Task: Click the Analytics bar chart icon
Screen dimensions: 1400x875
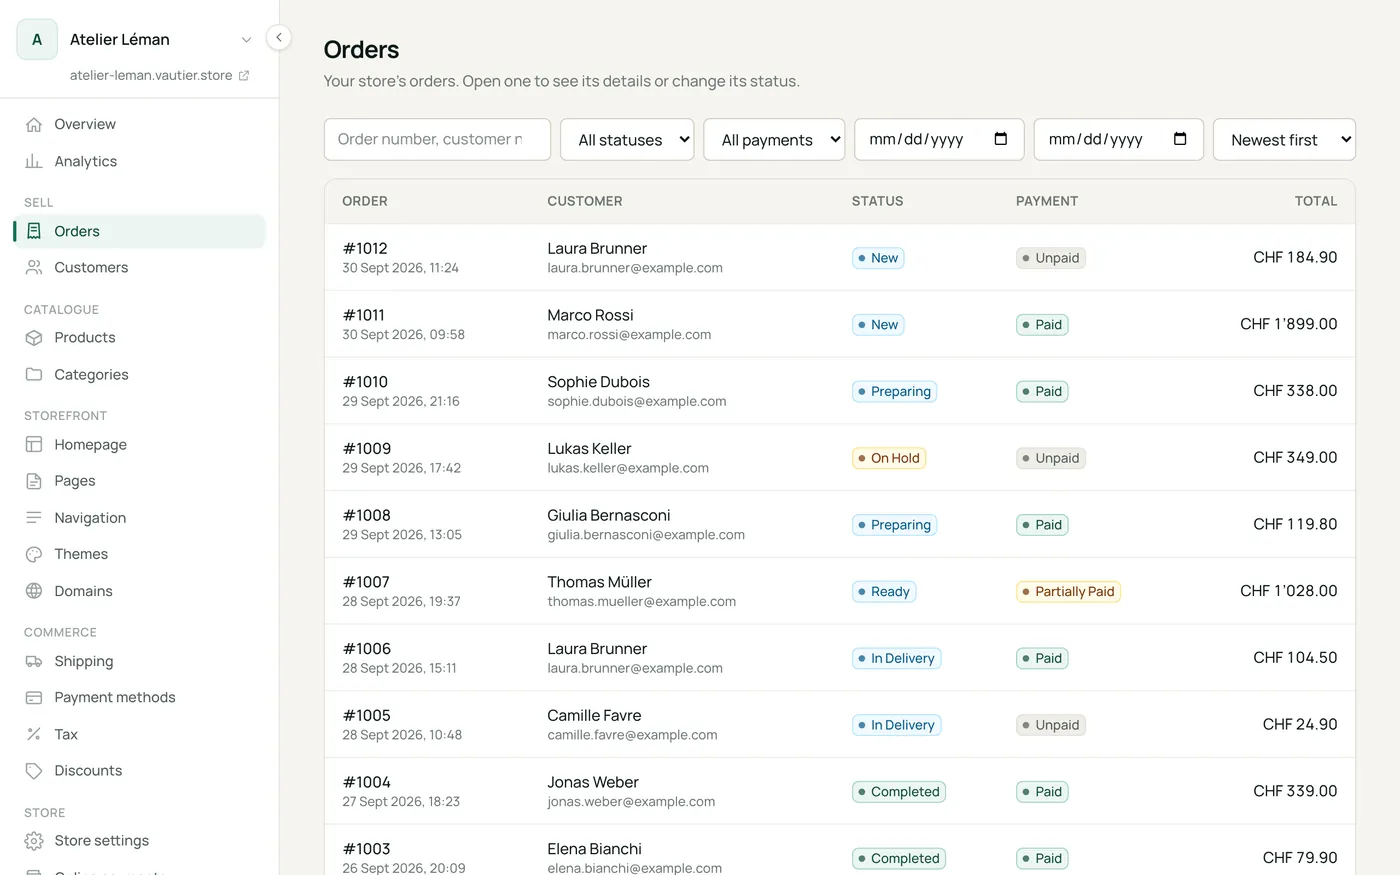Action: point(34,162)
